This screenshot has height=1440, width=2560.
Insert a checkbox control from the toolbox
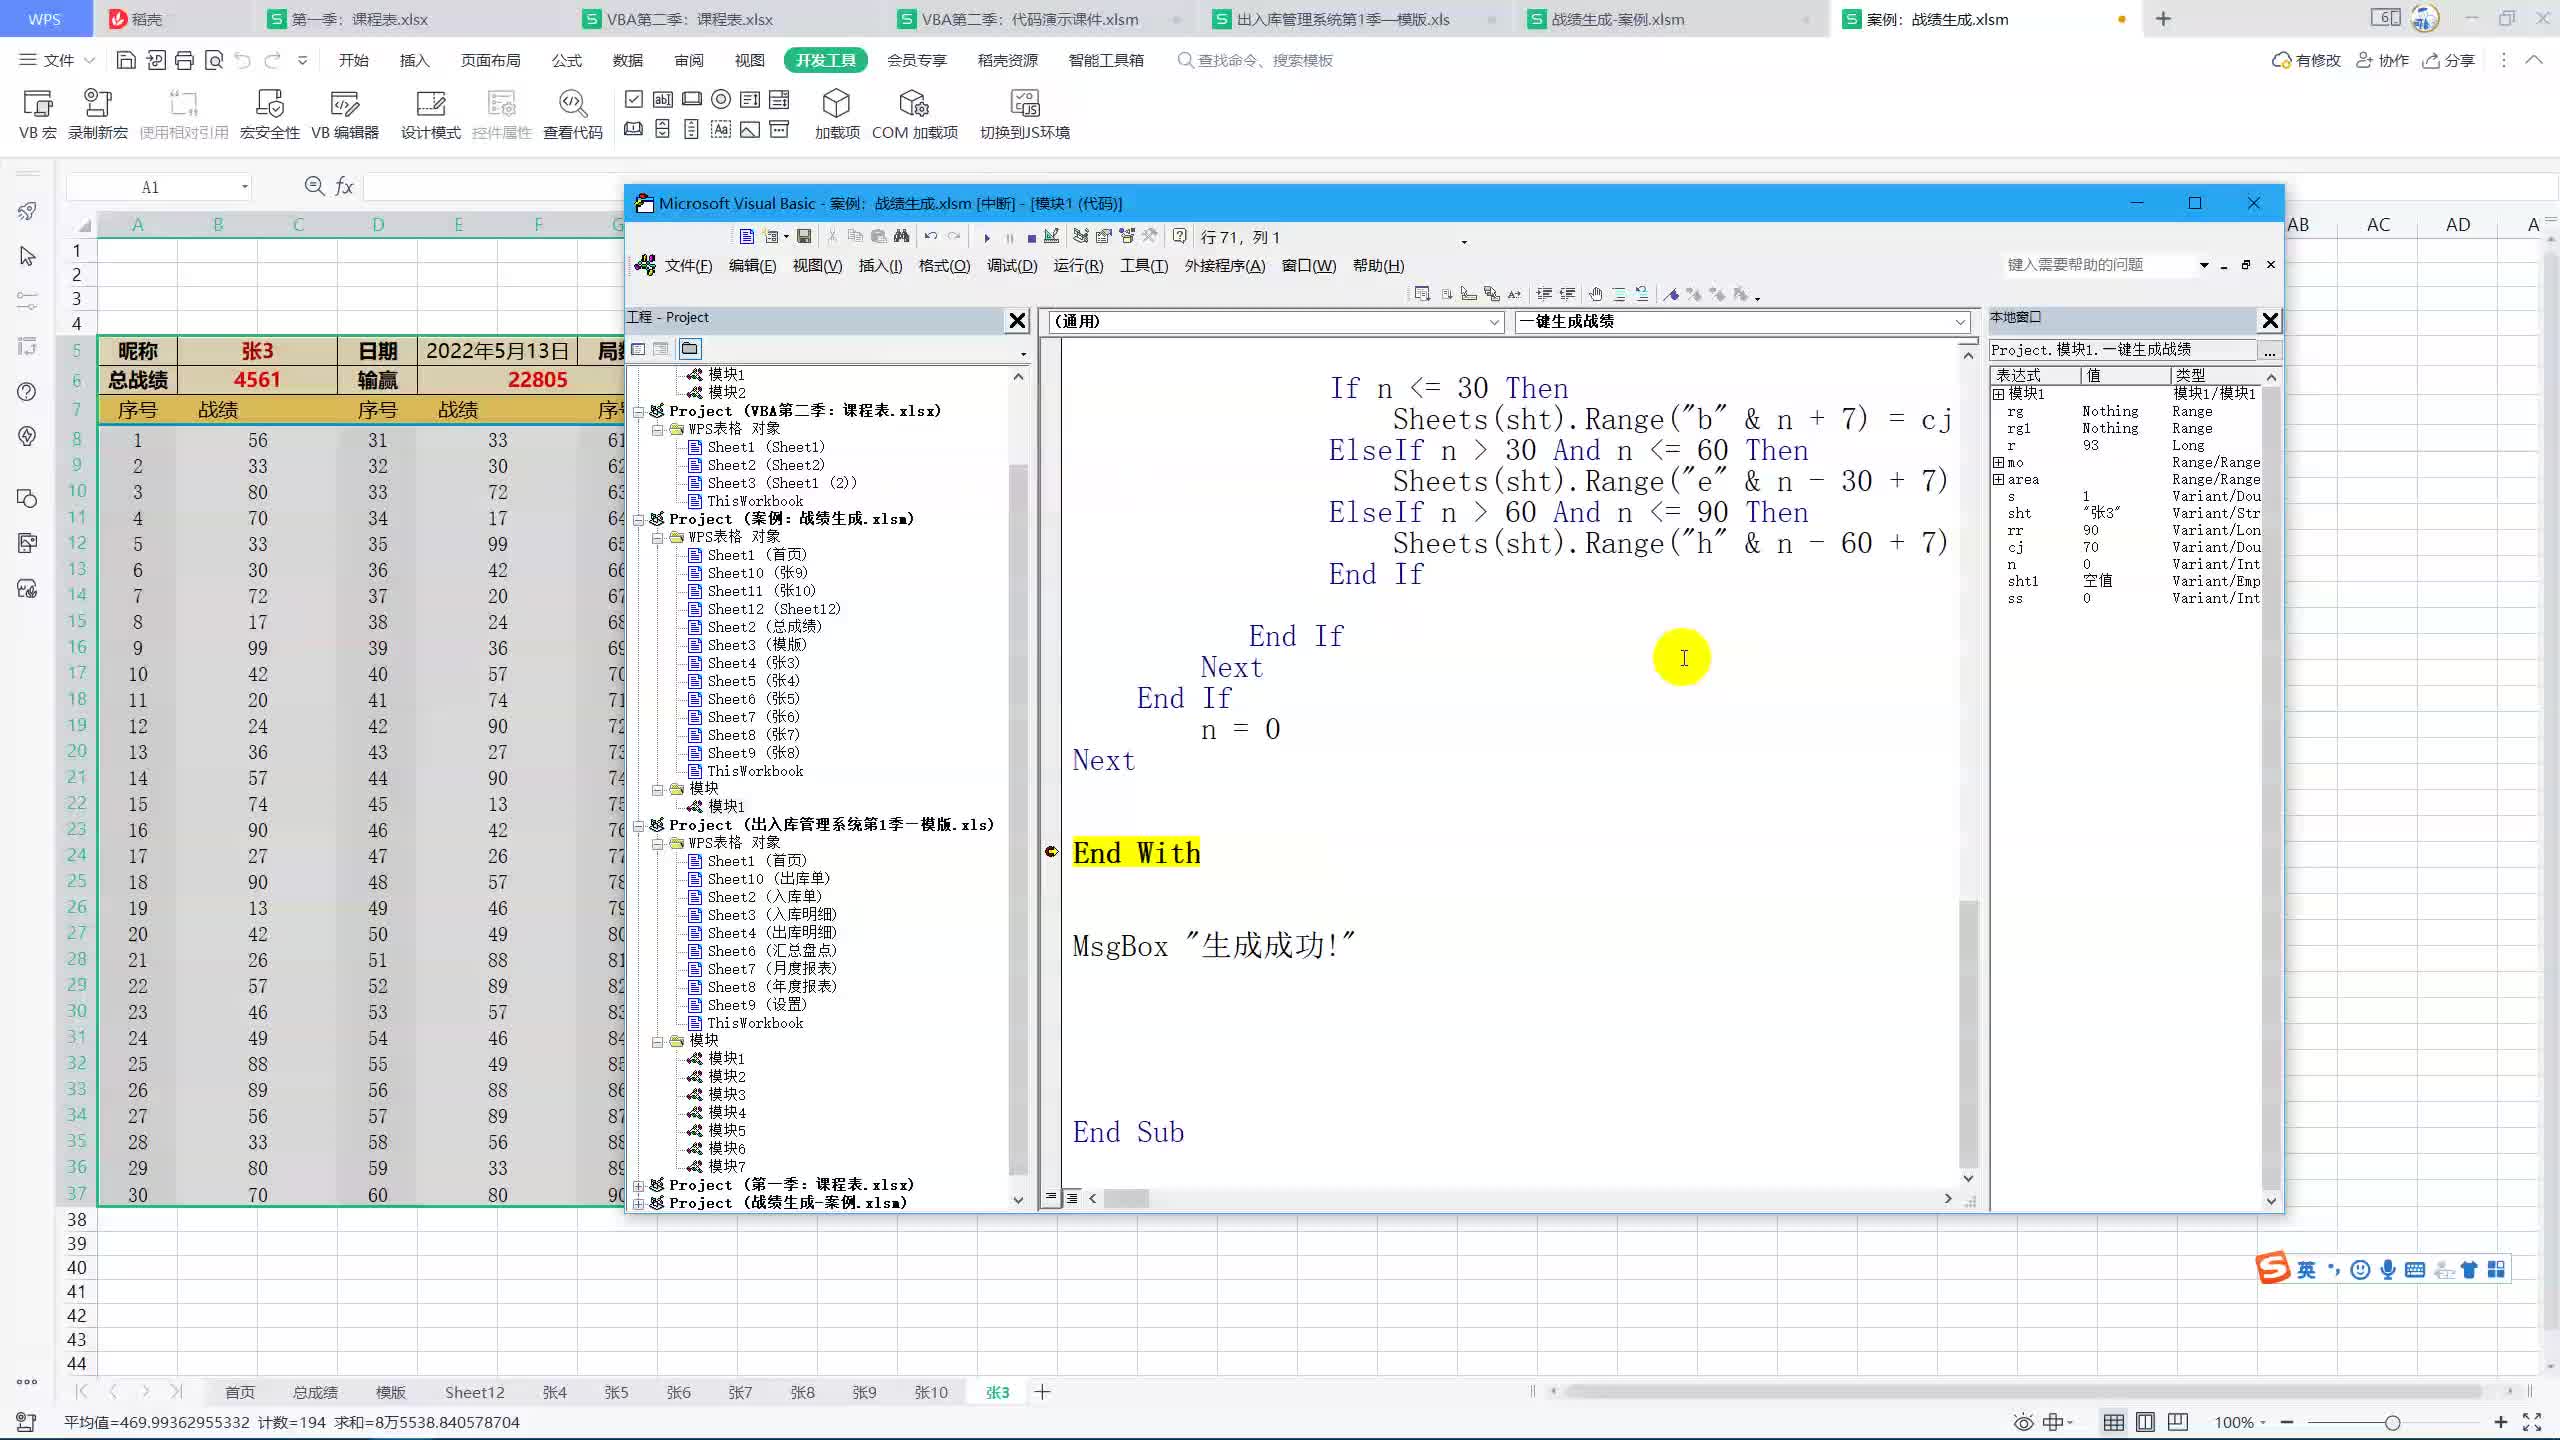(x=633, y=100)
